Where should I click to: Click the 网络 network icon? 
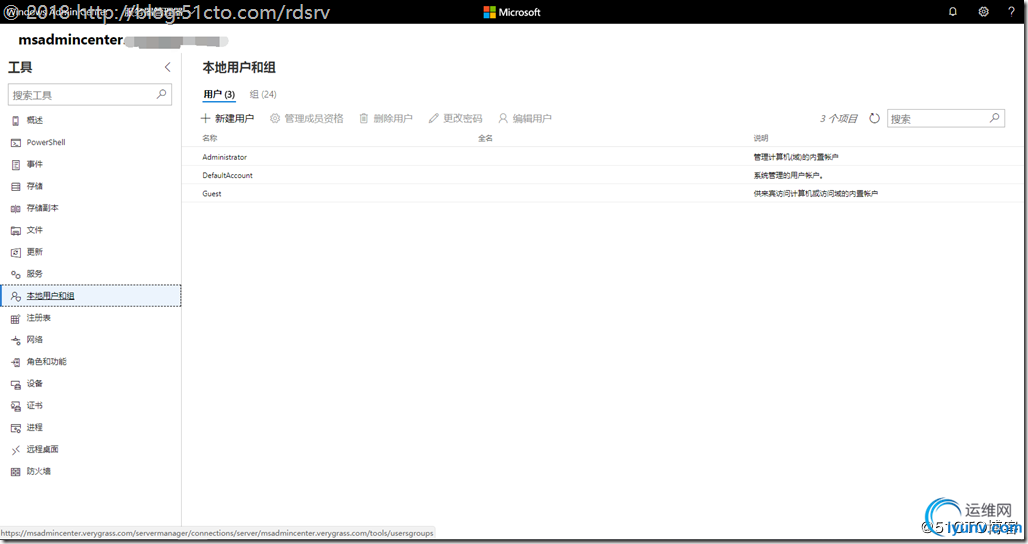(16, 340)
